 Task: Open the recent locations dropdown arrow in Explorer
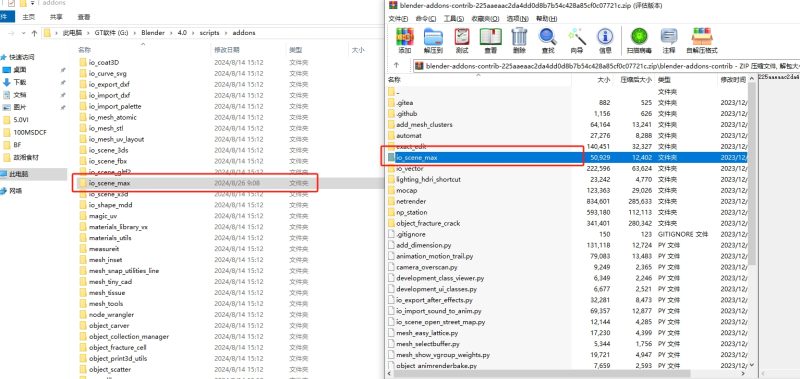tap(24, 33)
